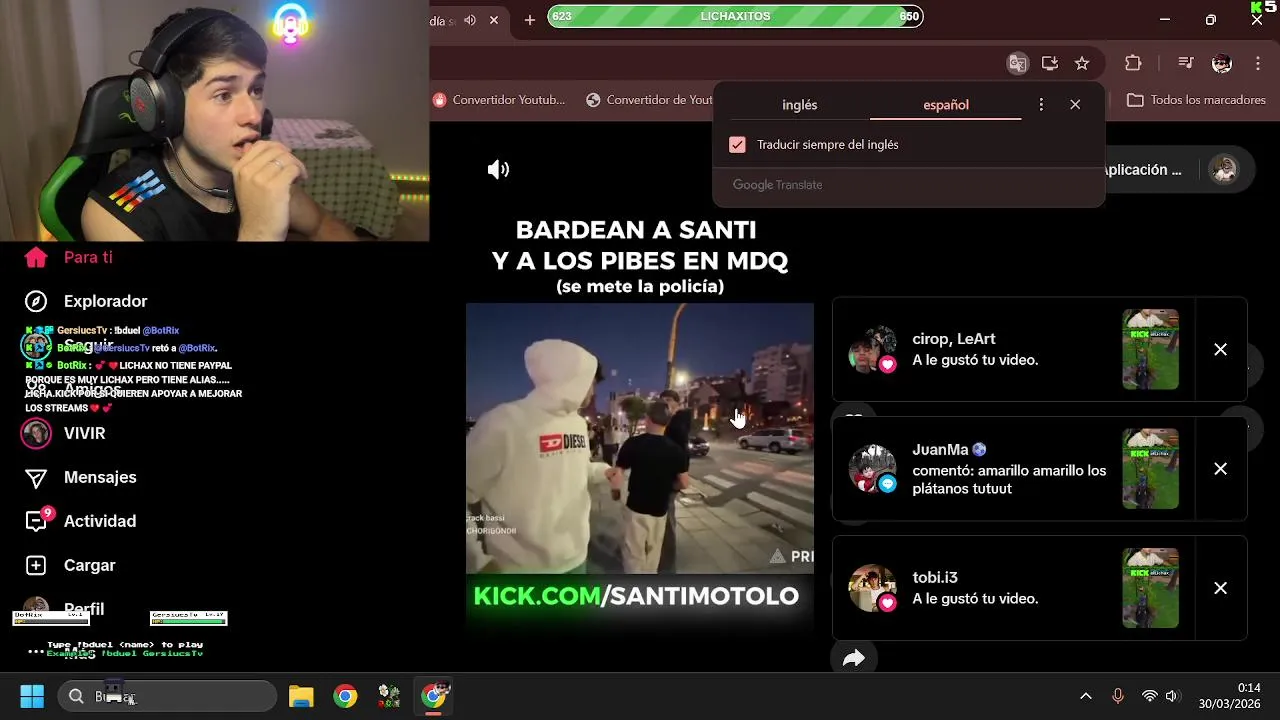Open the page profile avatar at top right

point(1224,170)
